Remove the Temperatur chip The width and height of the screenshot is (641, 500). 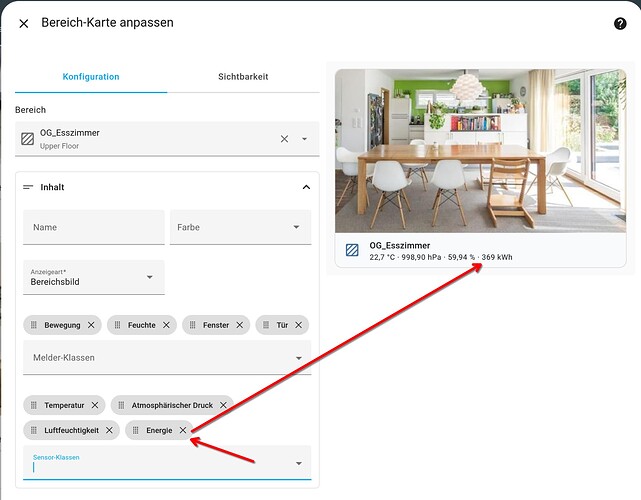(95, 405)
